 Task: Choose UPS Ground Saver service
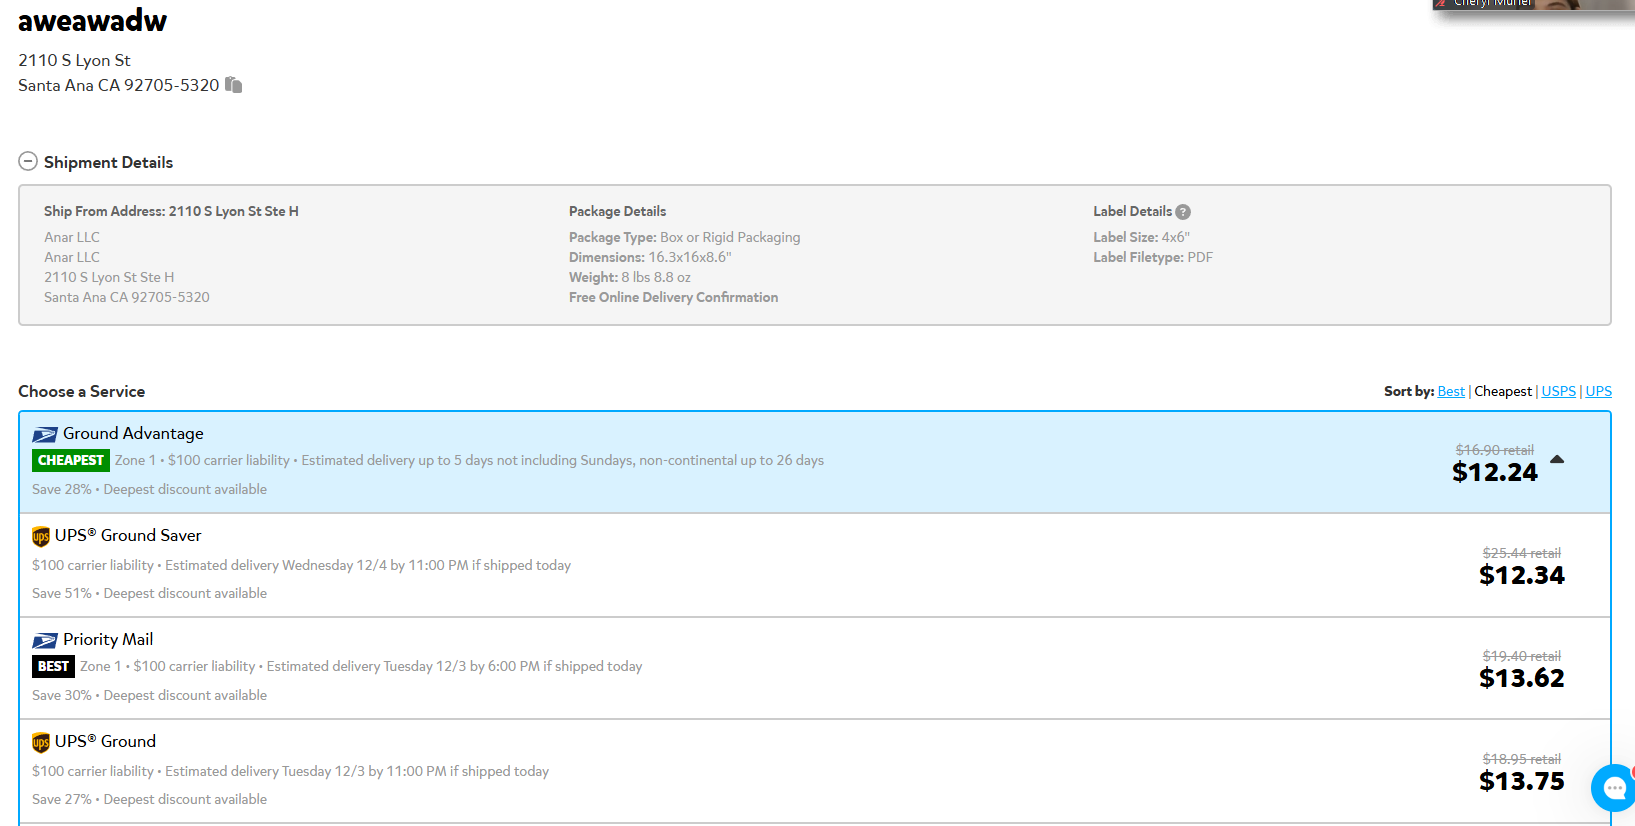point(815,565)
